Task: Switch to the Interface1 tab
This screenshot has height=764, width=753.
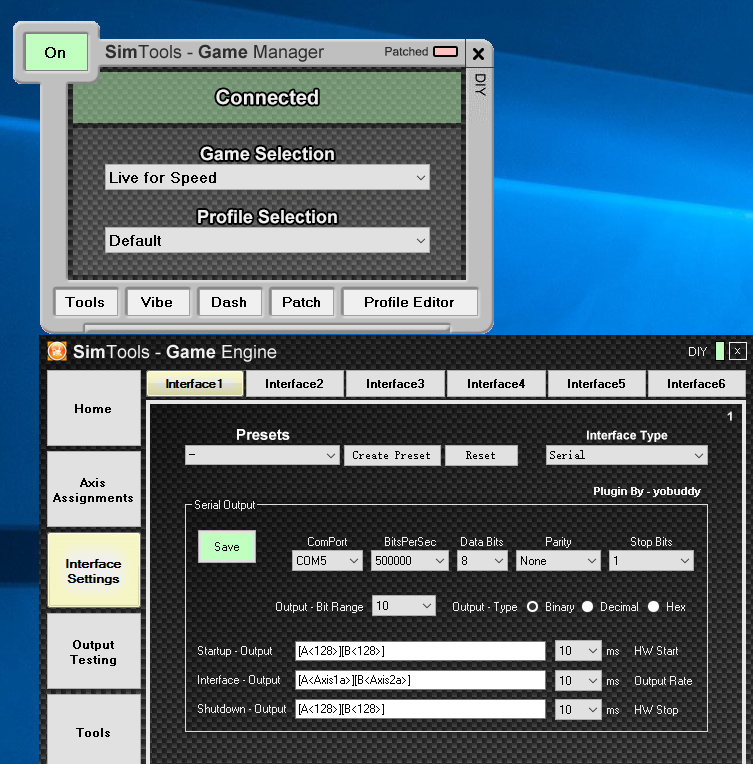Action: (194, 384)
